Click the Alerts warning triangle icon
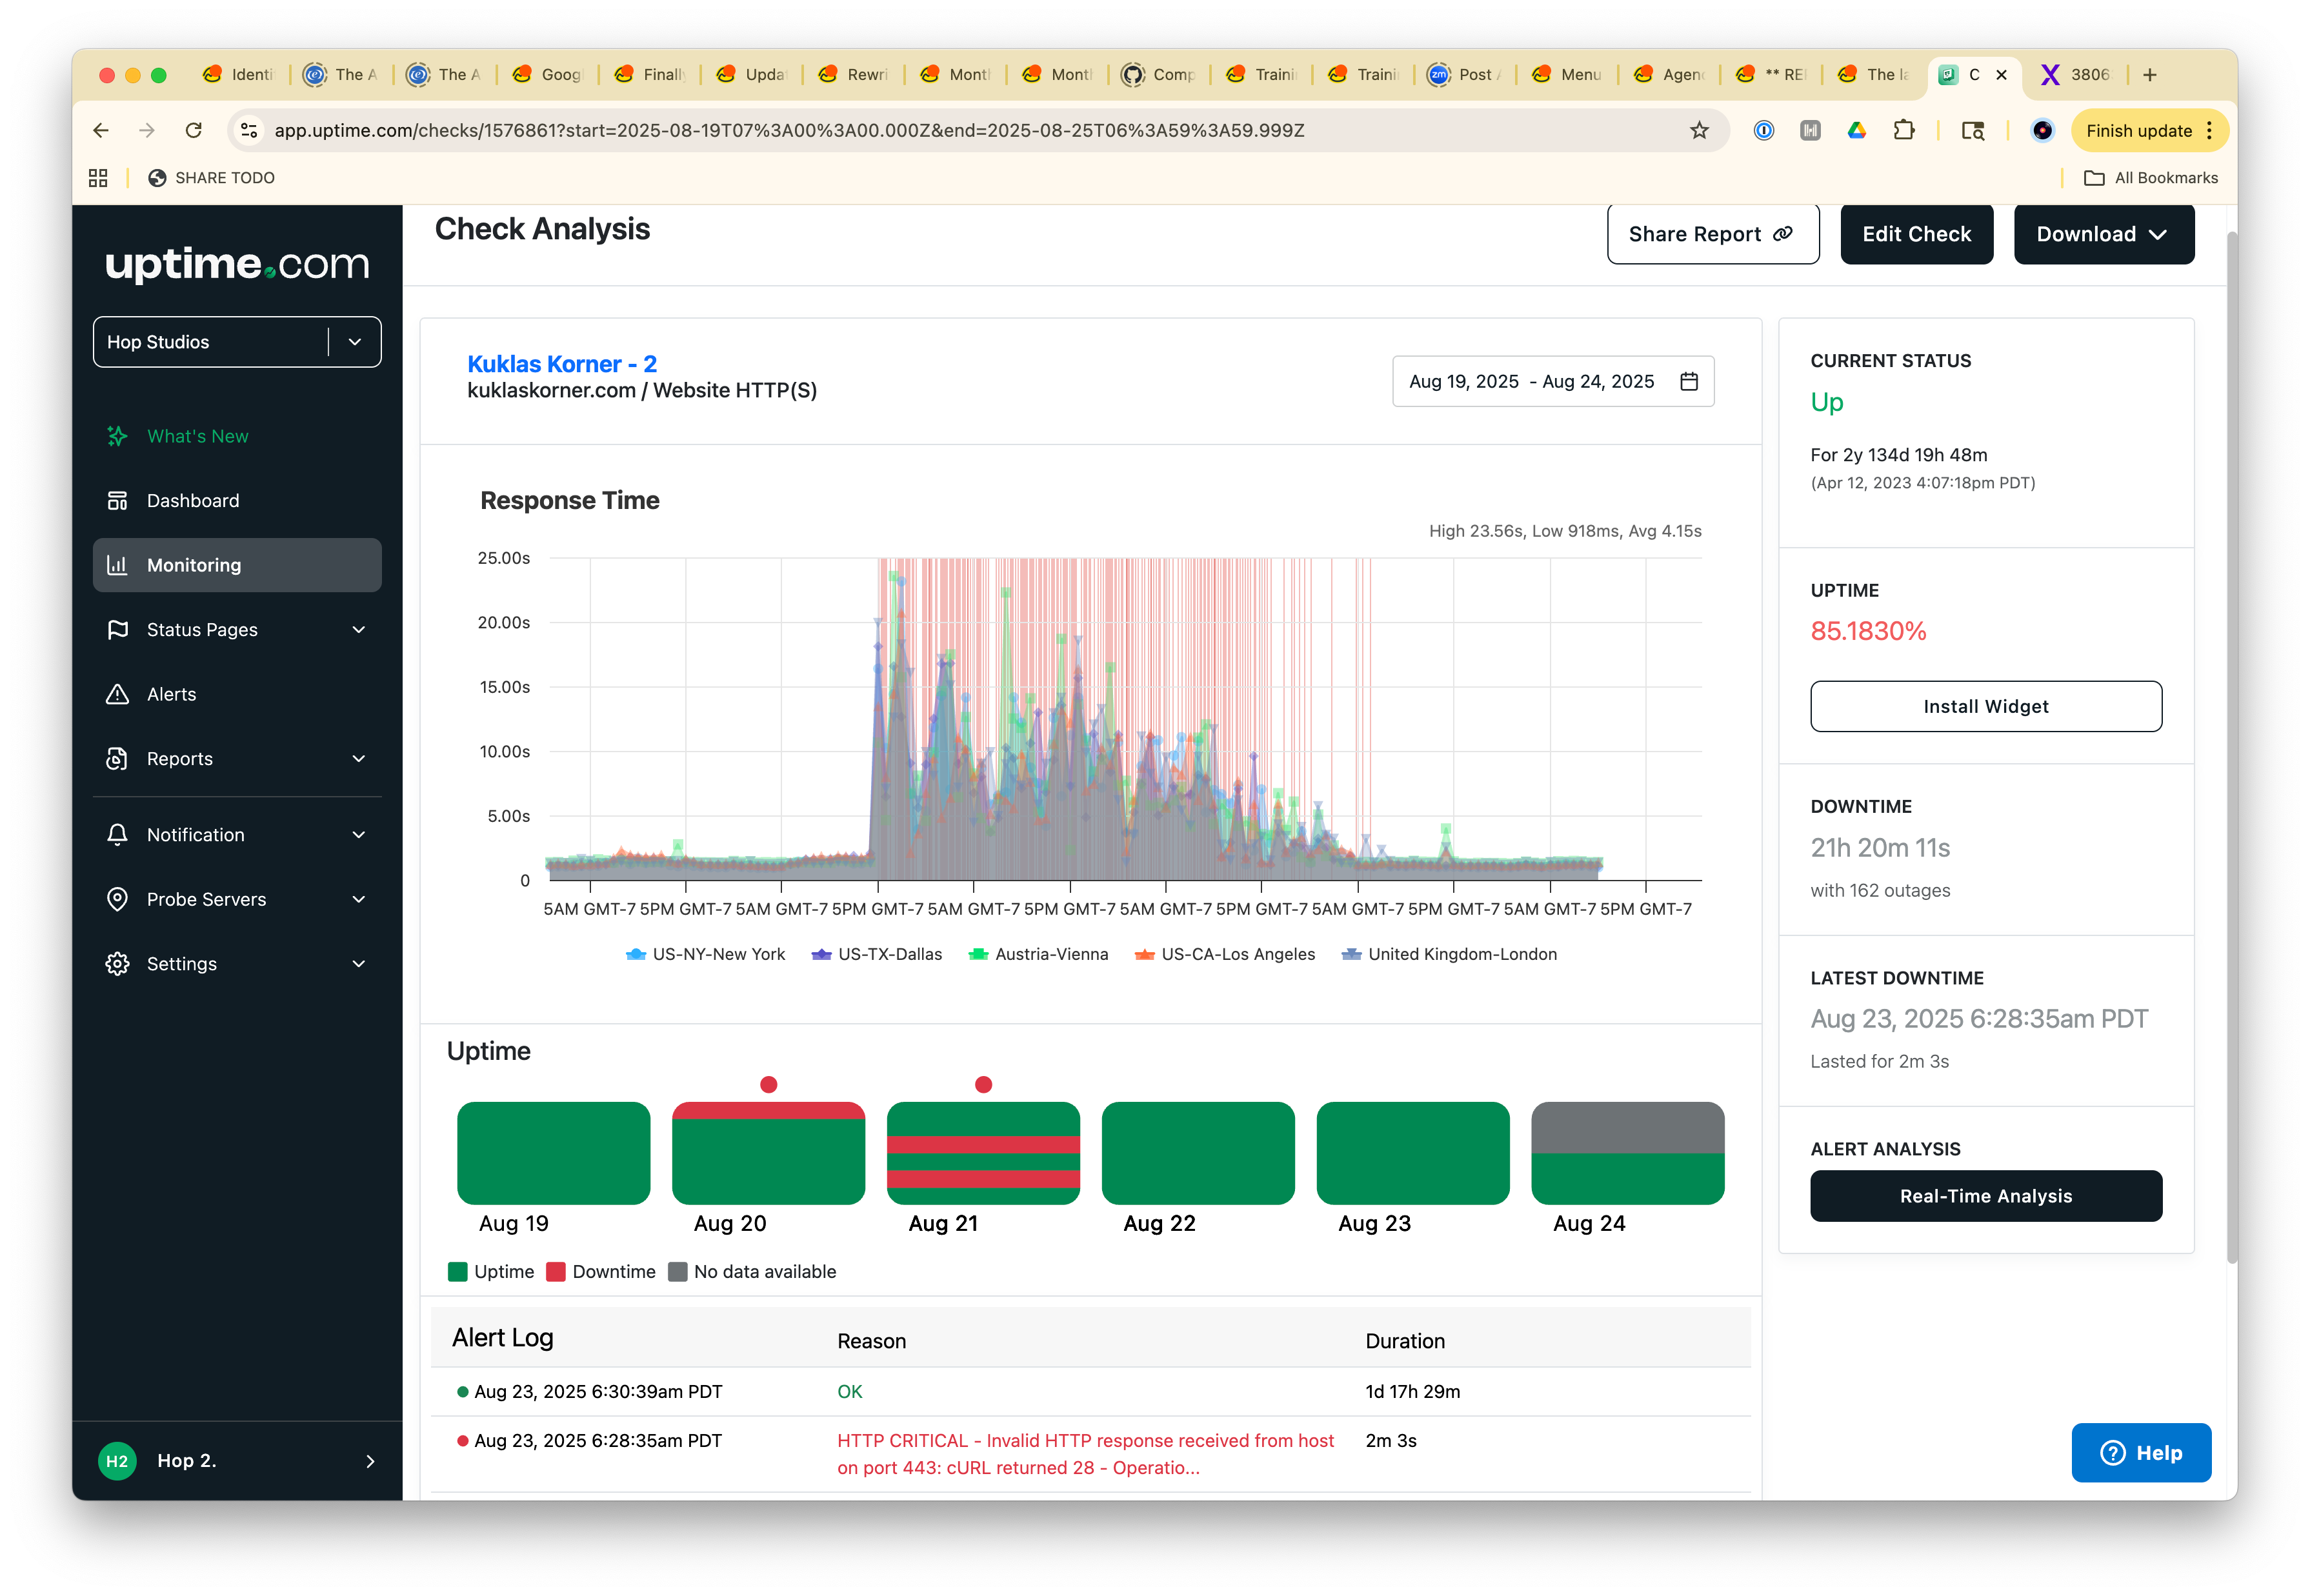 pos(118,694)
